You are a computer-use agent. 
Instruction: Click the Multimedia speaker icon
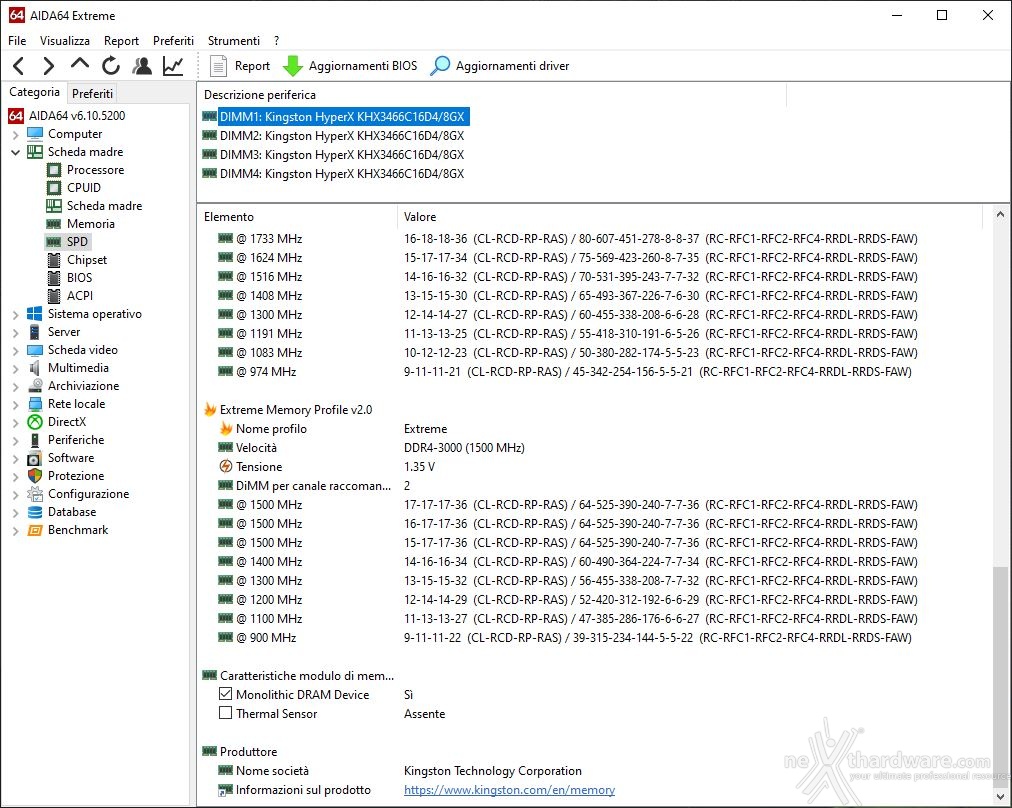tap(35, 368)
